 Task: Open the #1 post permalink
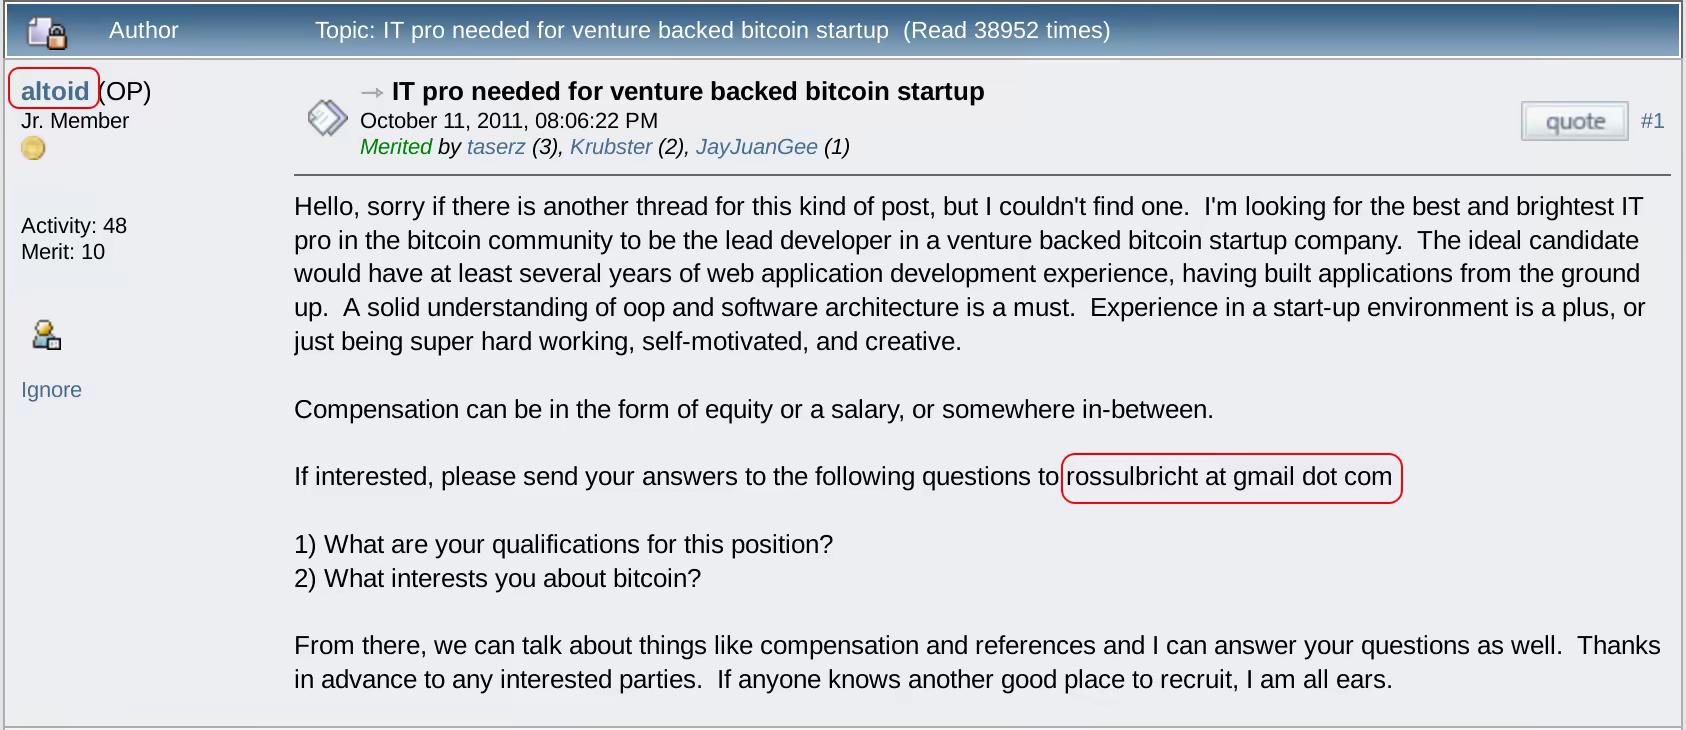tap(1652, 121)
